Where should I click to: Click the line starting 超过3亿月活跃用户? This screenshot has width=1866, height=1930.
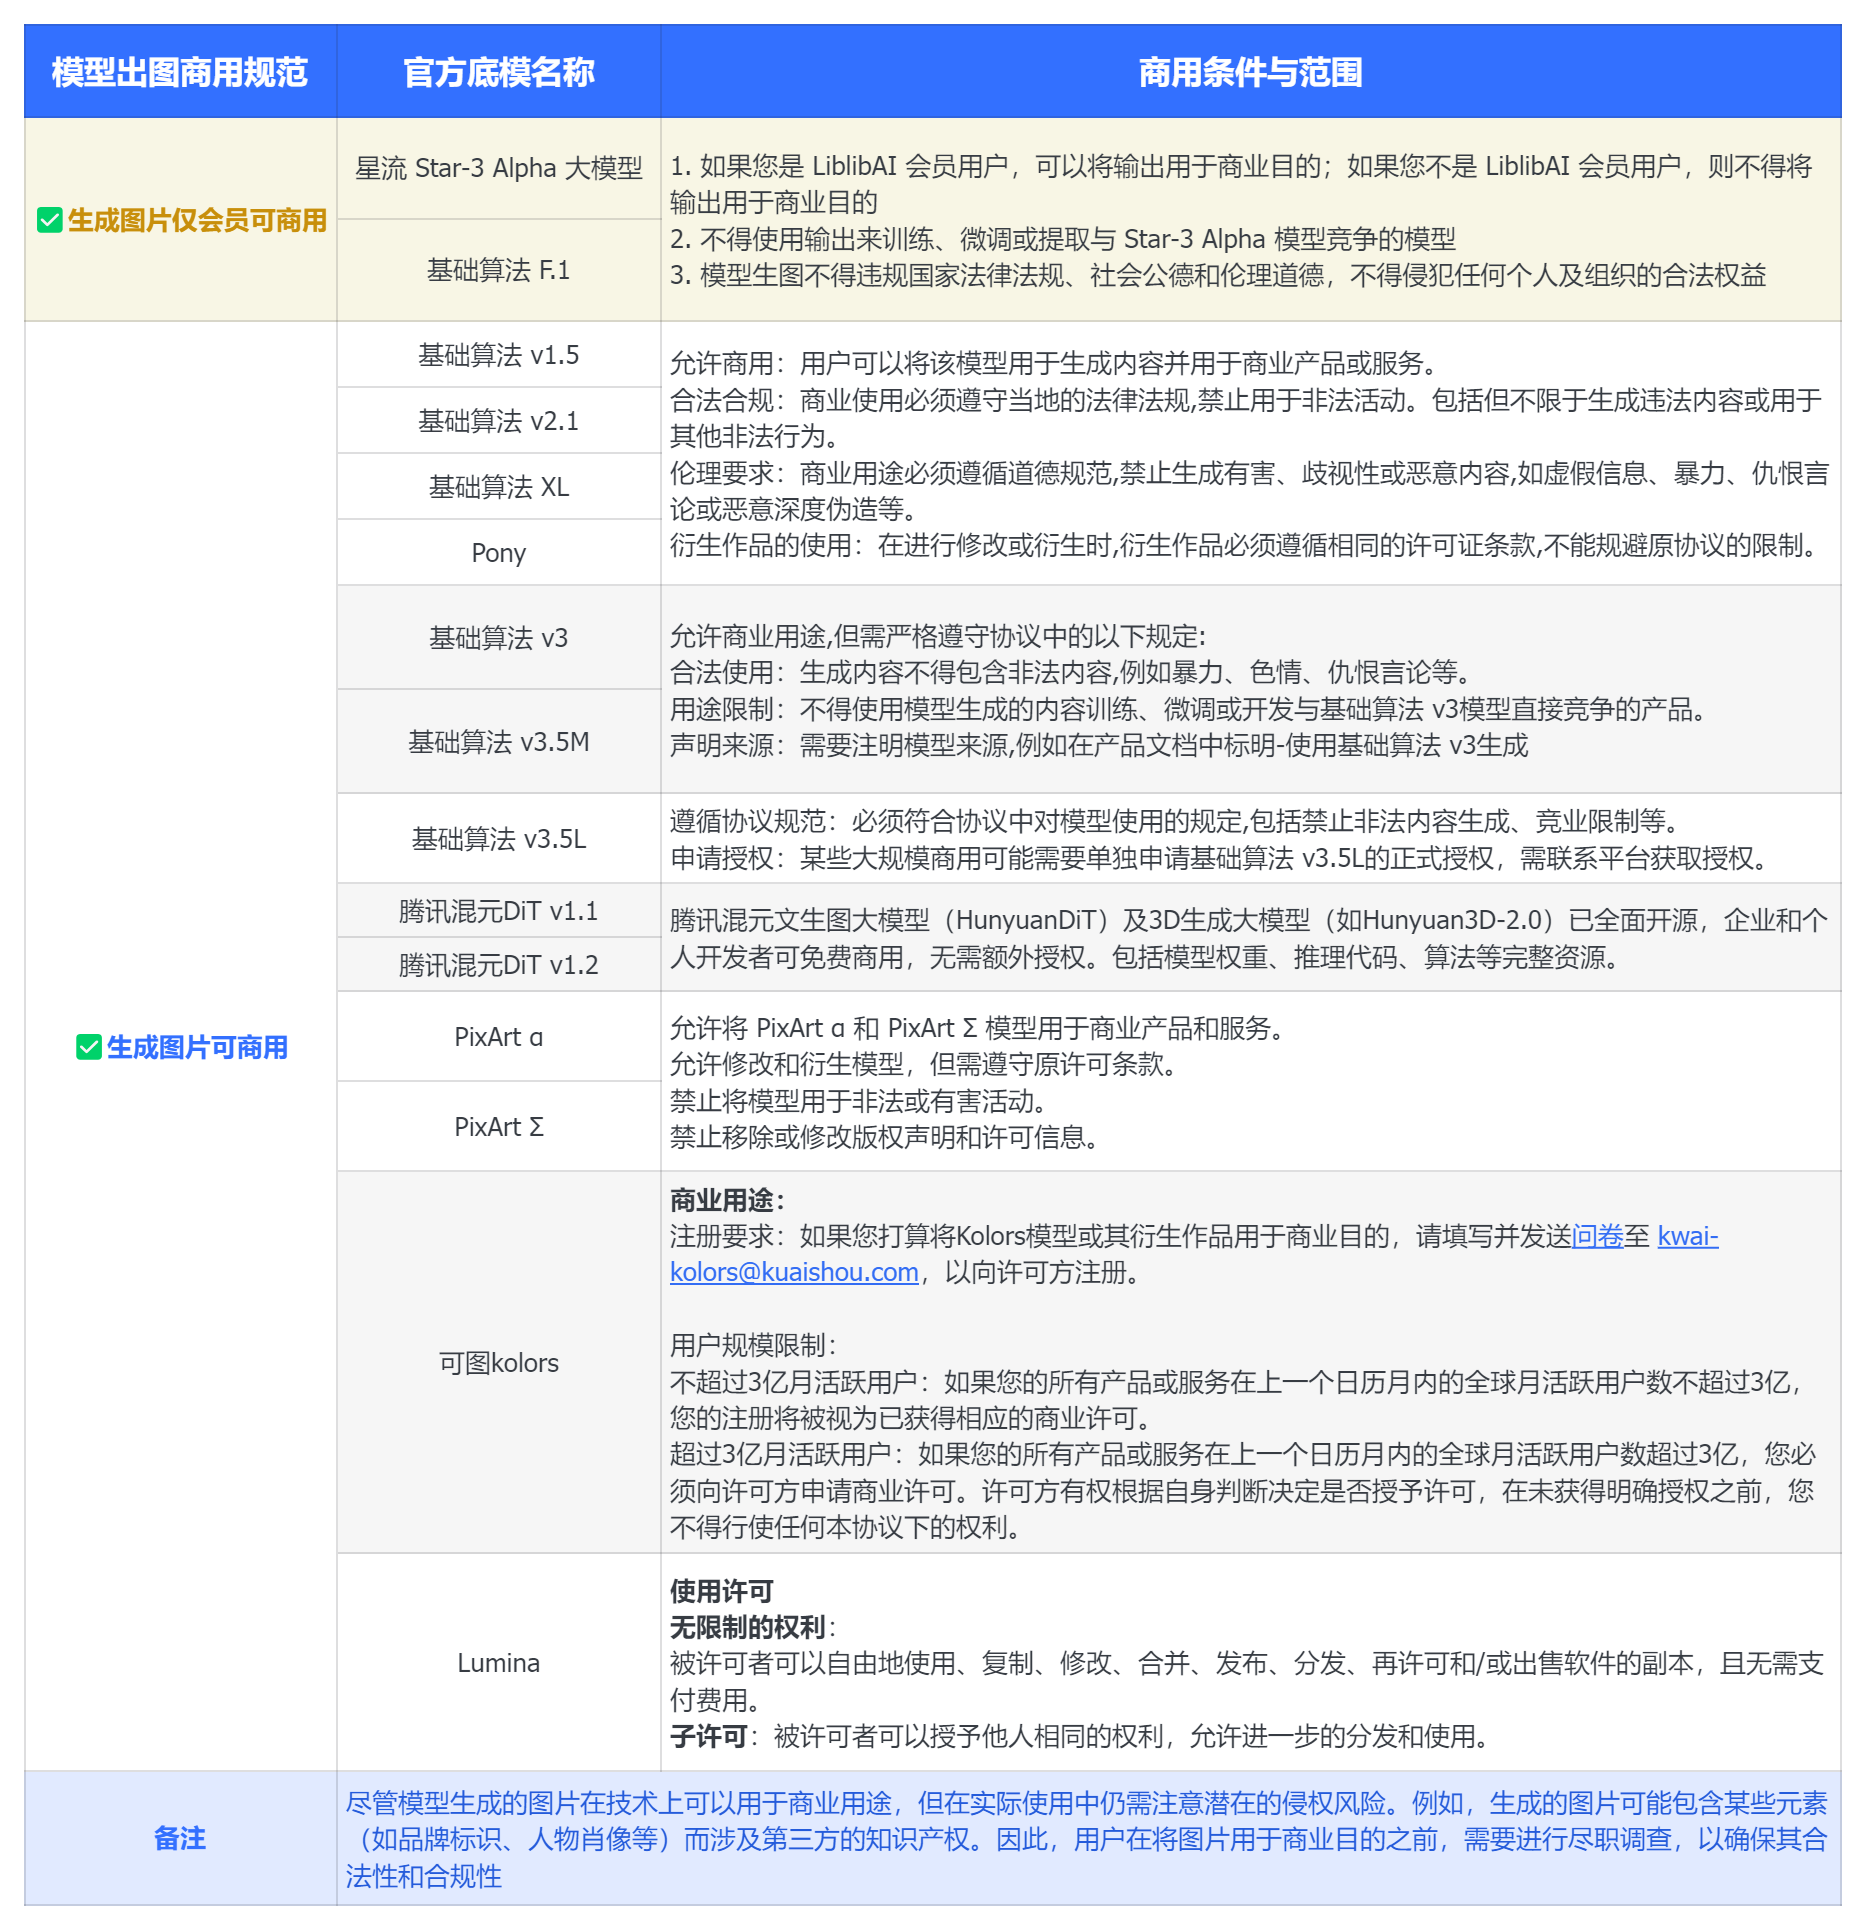[x=1243, y=1490]
